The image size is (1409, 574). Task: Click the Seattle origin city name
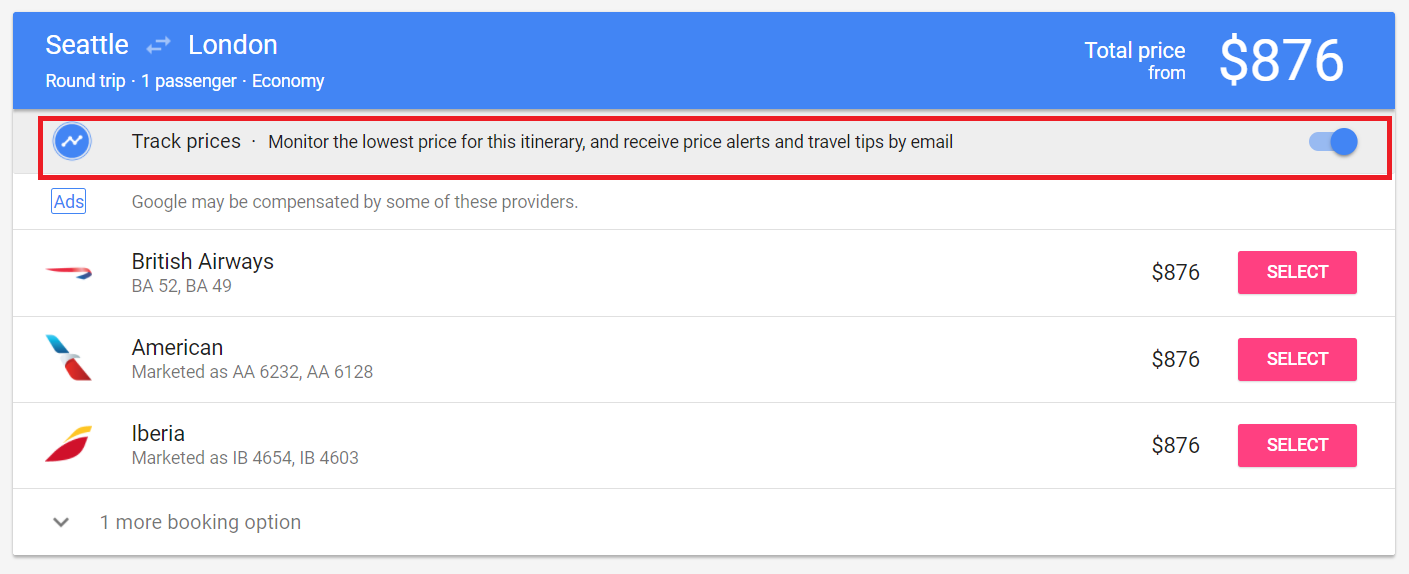point(87,45)
